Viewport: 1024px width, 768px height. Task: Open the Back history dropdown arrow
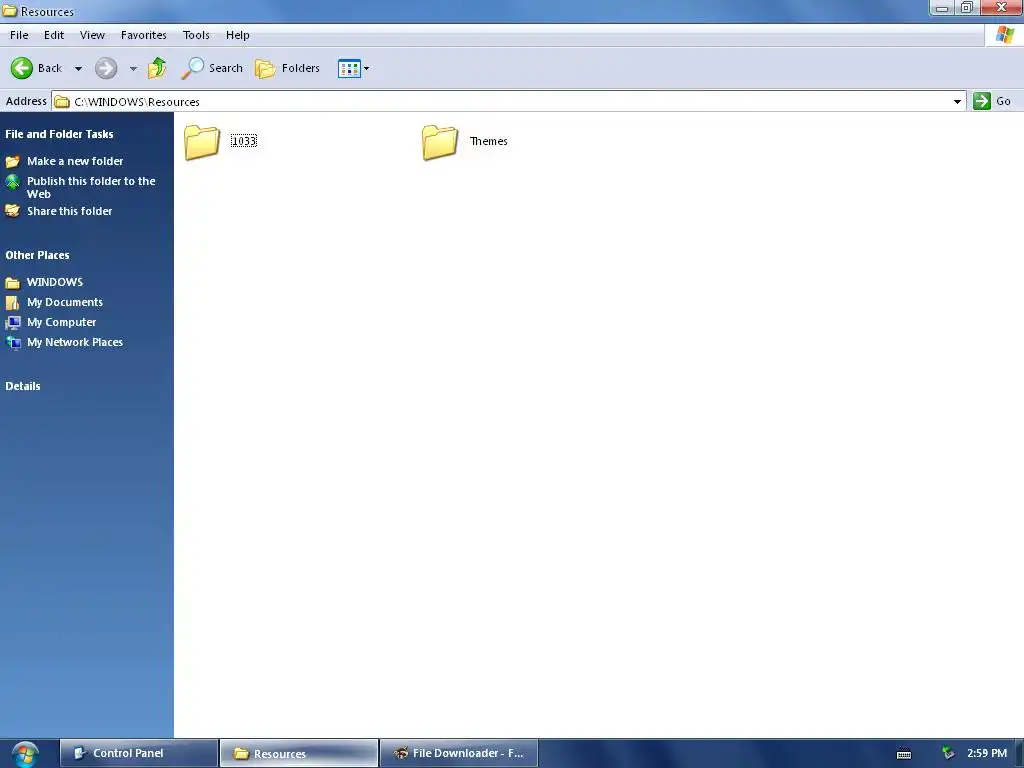78,69
